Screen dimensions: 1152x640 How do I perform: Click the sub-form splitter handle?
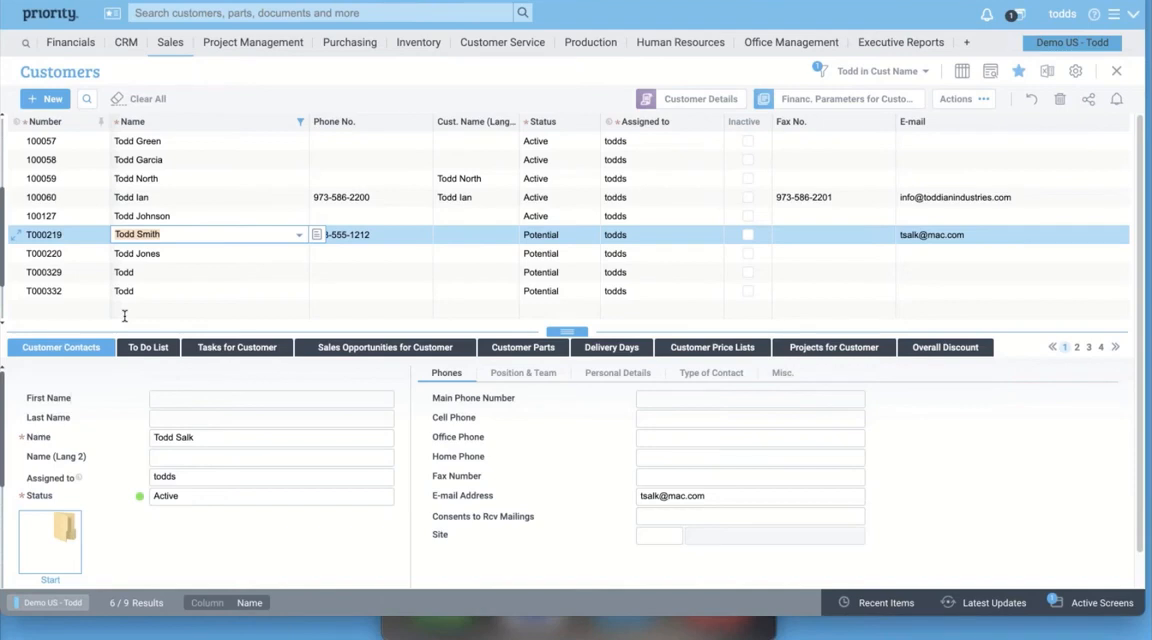[567, 331]
